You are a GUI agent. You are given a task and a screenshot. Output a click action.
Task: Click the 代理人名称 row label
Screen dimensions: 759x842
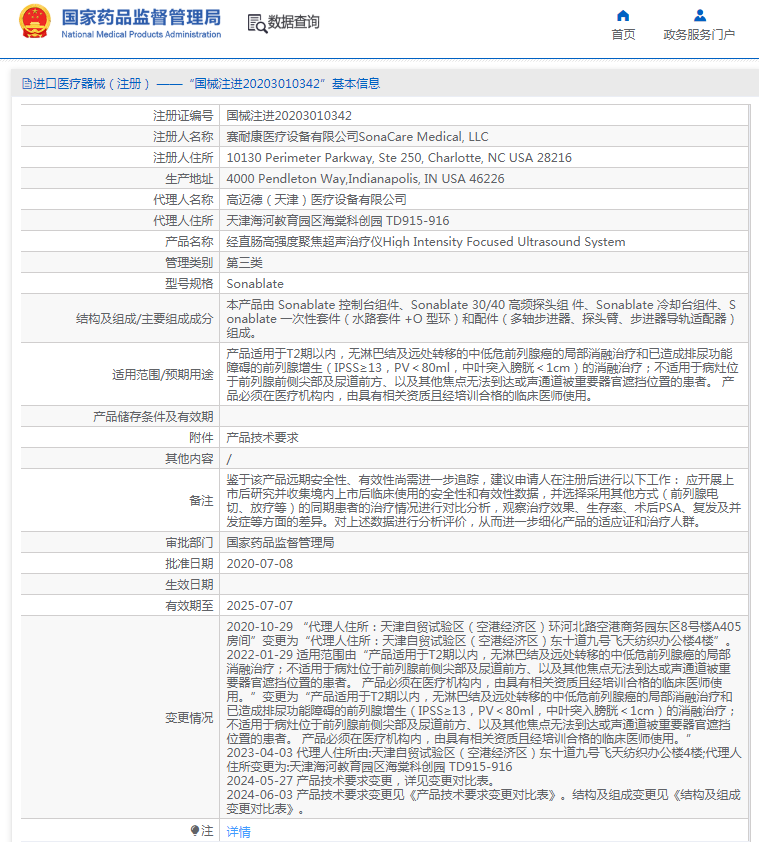pyautogui.click(x=183, y=199)
